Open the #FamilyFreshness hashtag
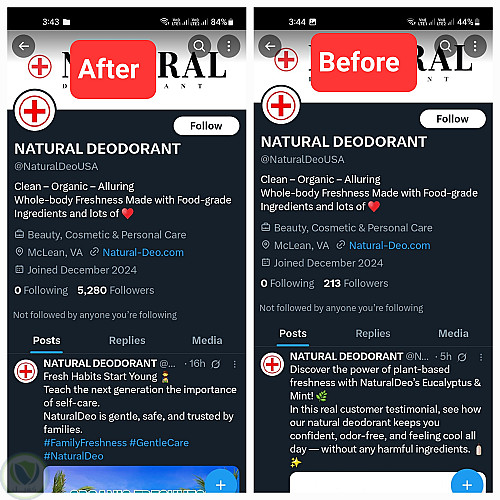 (85, 443)
